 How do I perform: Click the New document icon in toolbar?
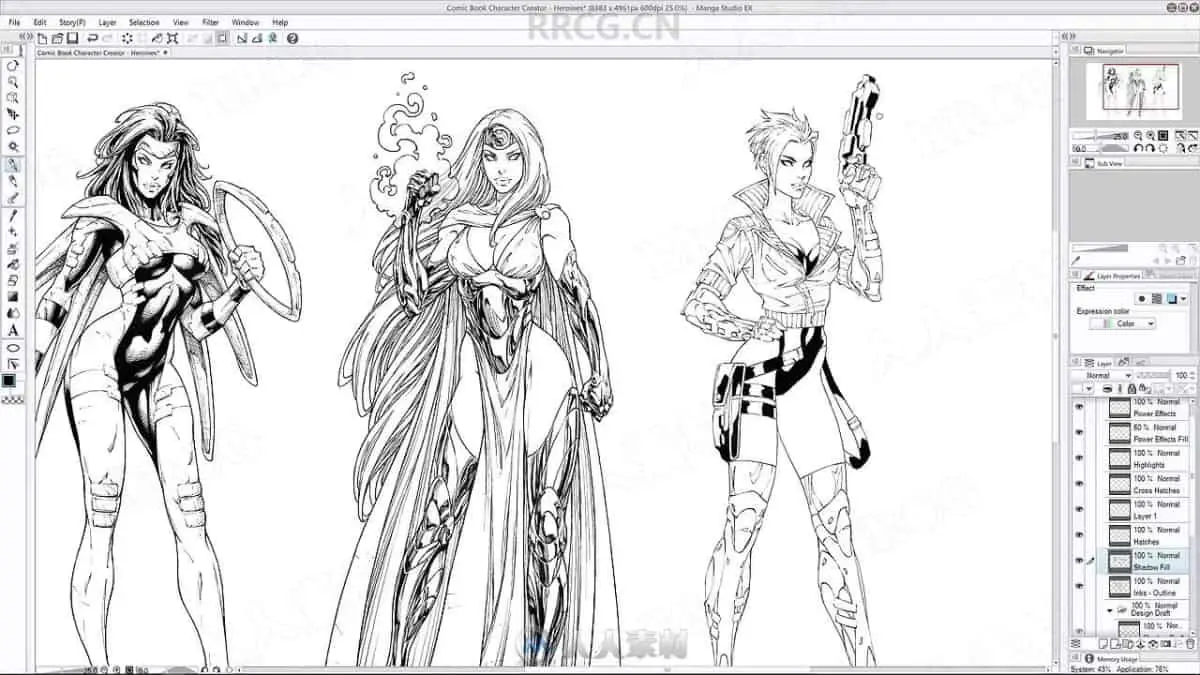click(x=43, y=38)
